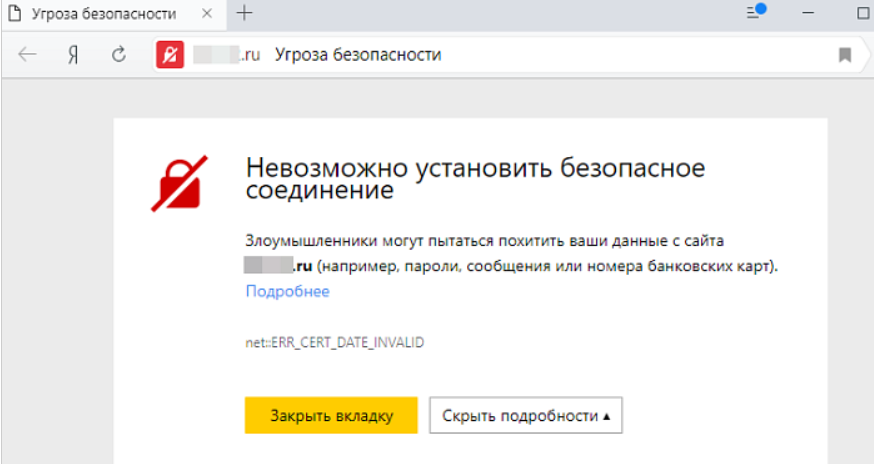Go back with the left arrow button
The image size is (874, 464).
click(x=27, y=55)
